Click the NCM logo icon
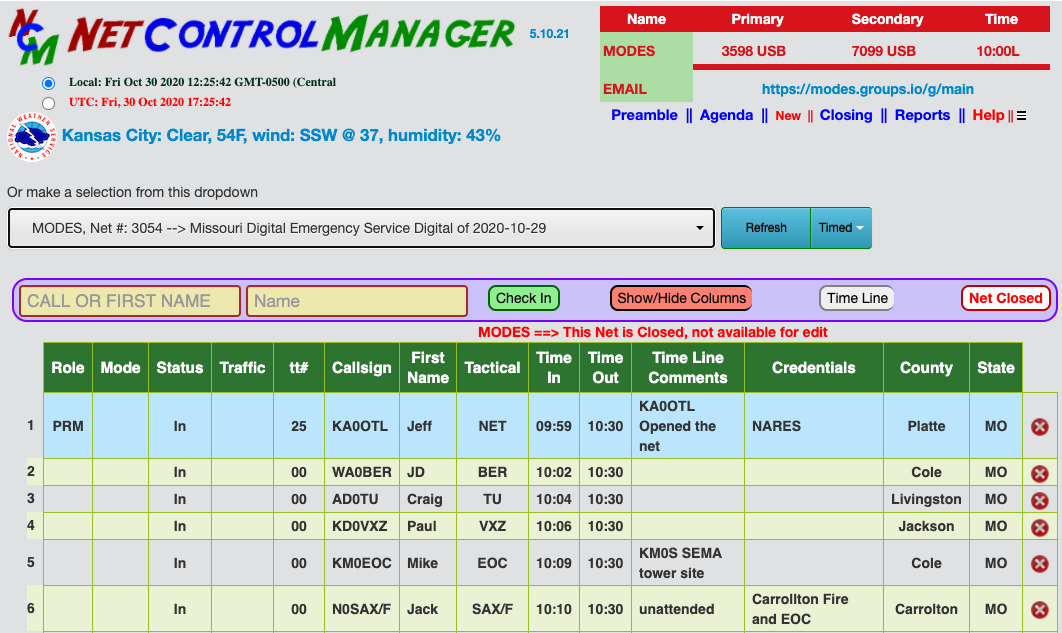This screenshot has height=633, width=1062. 34,37
